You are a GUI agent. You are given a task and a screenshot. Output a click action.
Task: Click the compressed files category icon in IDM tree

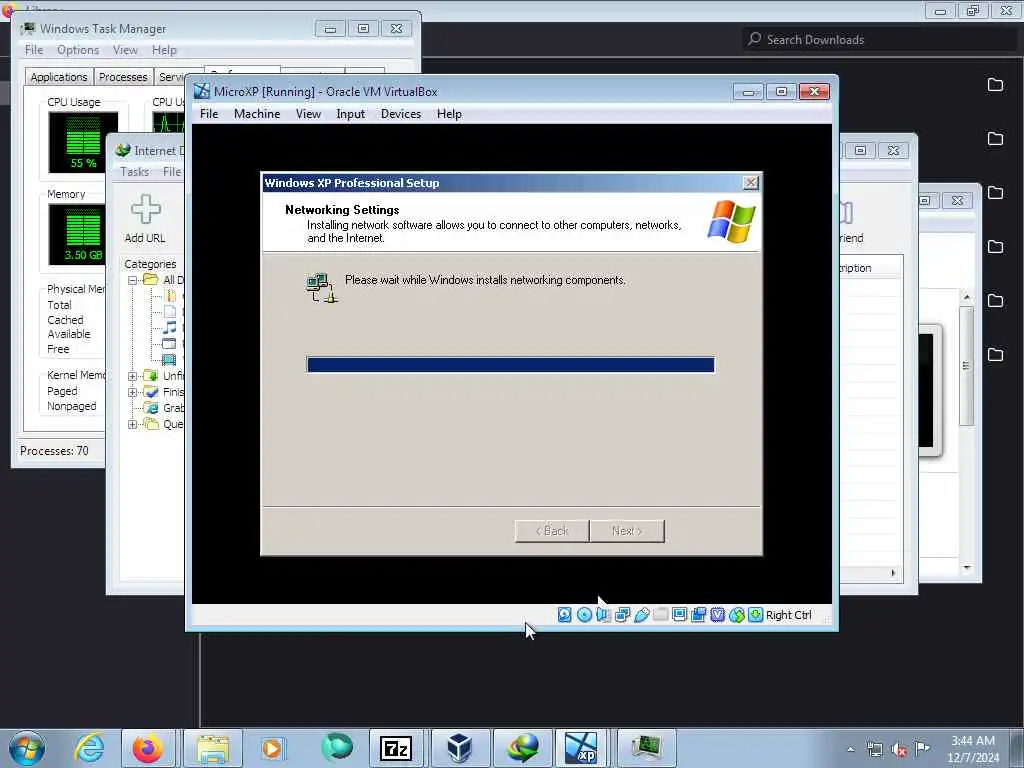171,296
